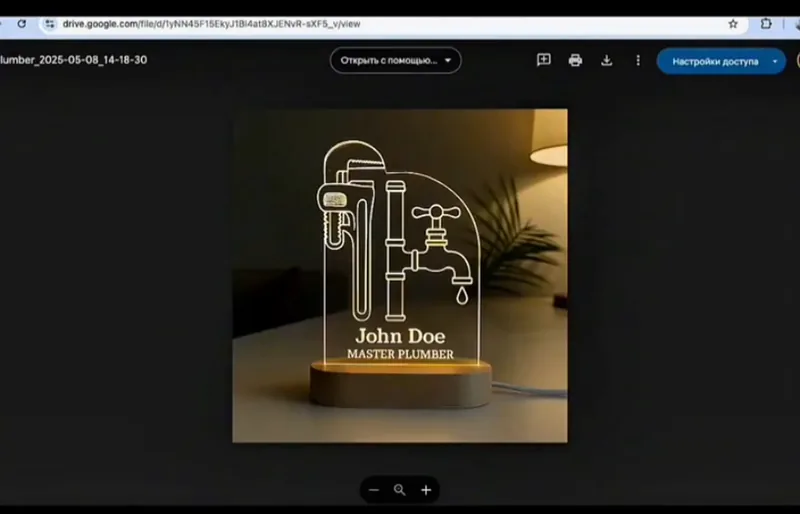Open the three-dot more actions menu
The image size is (800, 514).
tap(638, 60)
